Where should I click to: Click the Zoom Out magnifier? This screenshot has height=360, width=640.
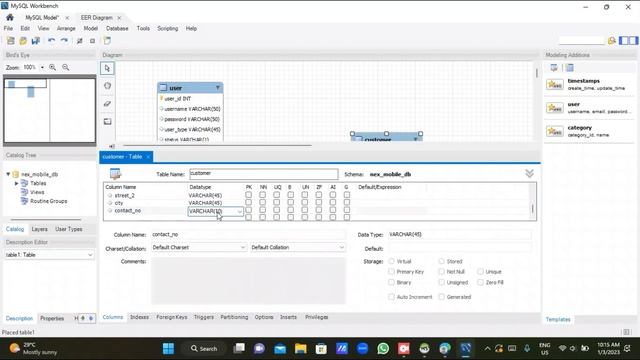[x=66, y=67]
